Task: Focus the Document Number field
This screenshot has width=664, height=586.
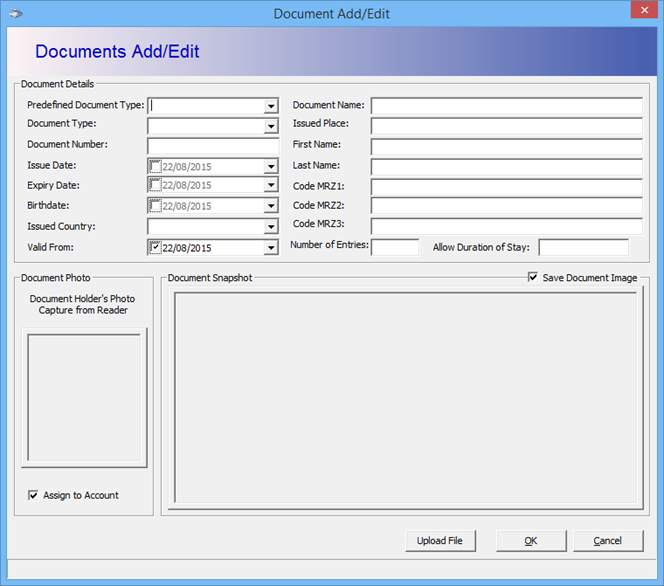Action: point(213,146)
